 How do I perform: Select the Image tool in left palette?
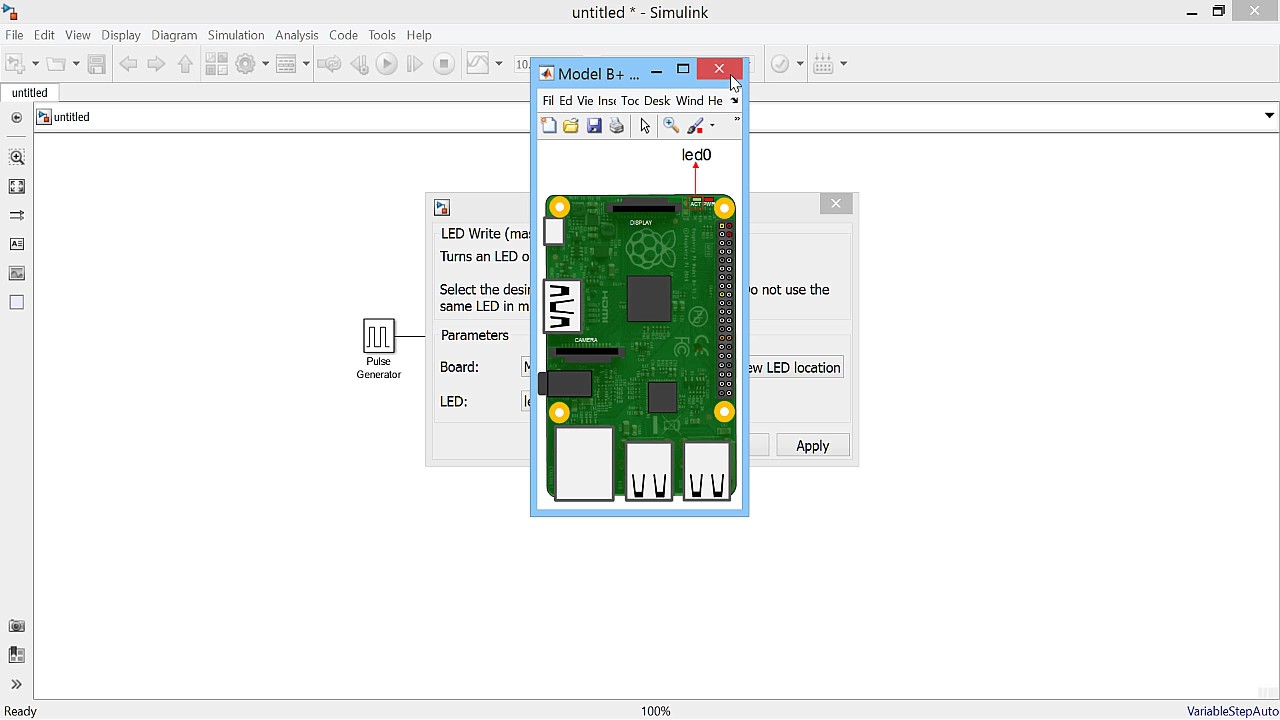(17, 273)
